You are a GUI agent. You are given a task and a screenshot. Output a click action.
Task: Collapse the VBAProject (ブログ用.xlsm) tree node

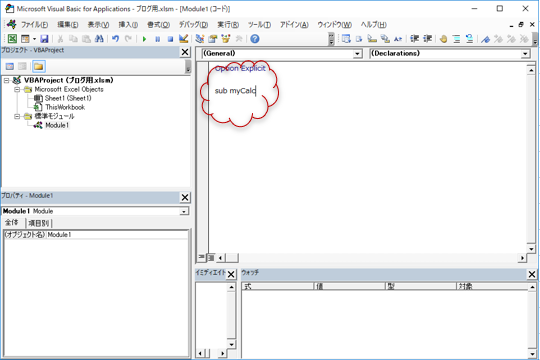[x=6, y=80]
